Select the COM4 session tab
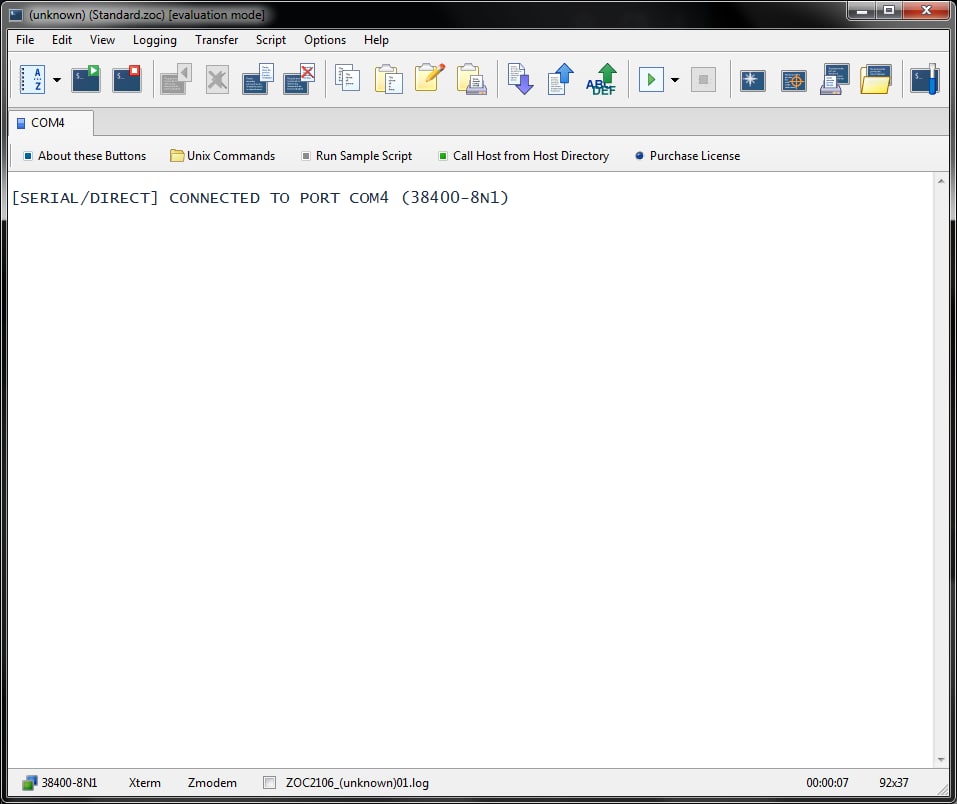 (51, 123)
